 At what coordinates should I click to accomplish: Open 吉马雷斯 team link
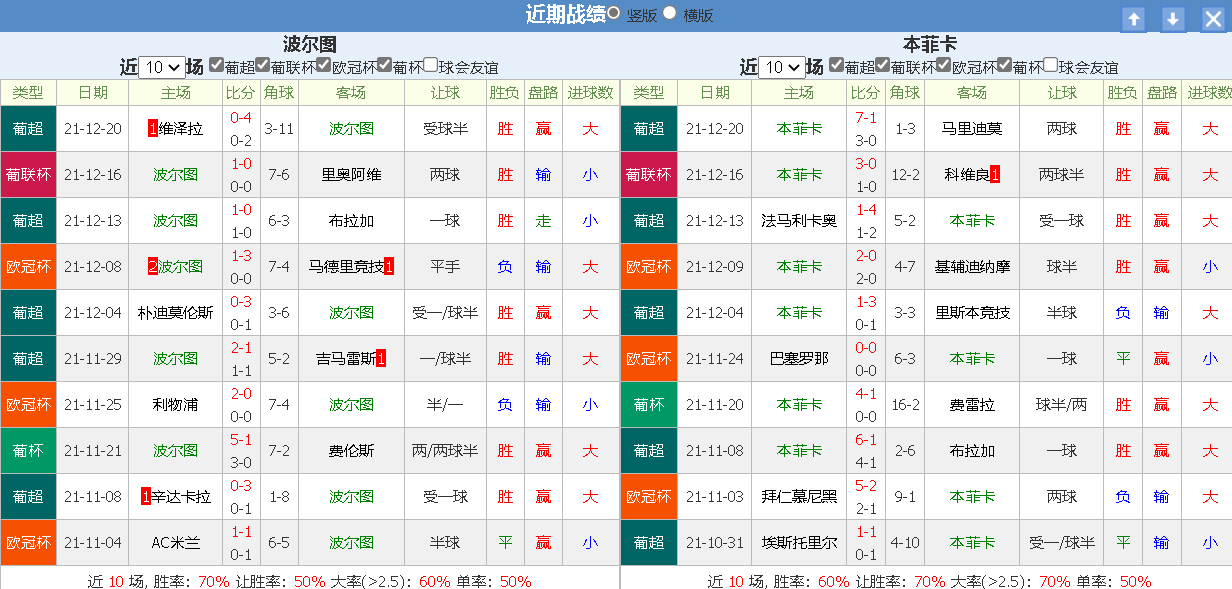[346, 359]
